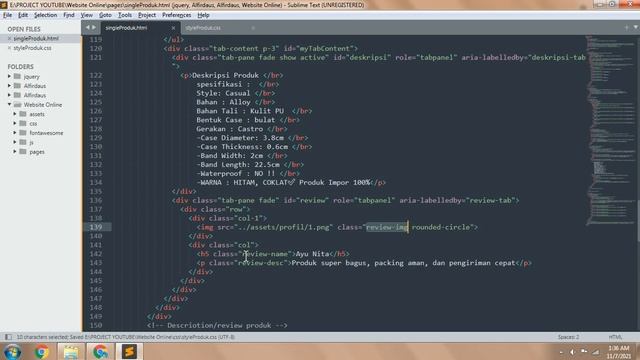Click 'rounded-circle' class on line 139

click(x=441, y=227)
